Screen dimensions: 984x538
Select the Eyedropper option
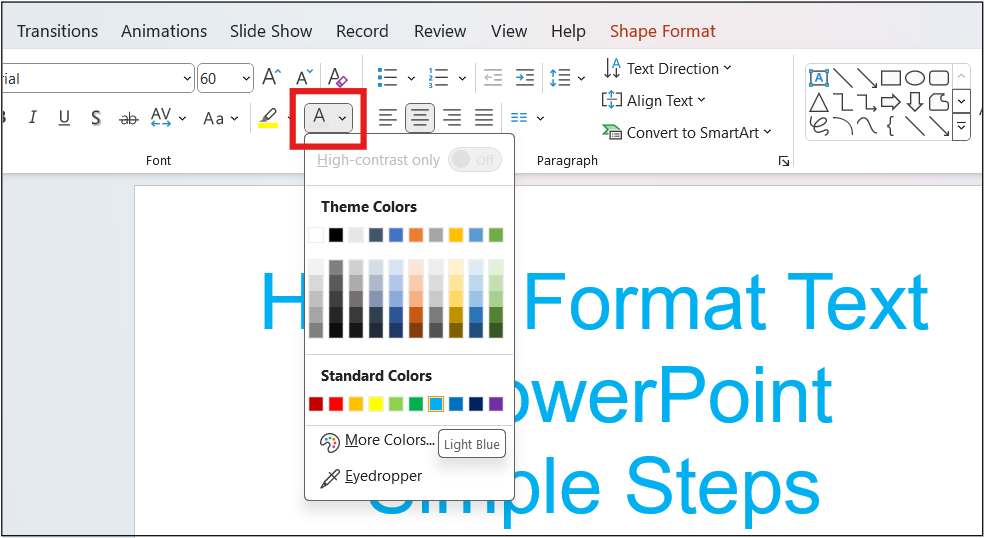tap(371, 476)
